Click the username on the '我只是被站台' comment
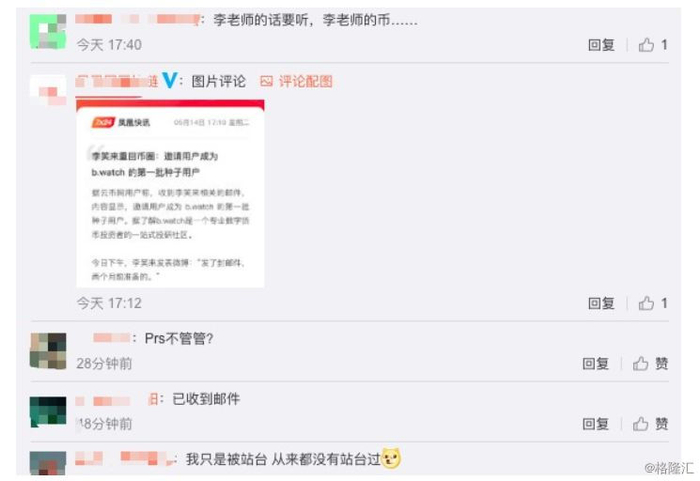 click(x=124, y=459)
